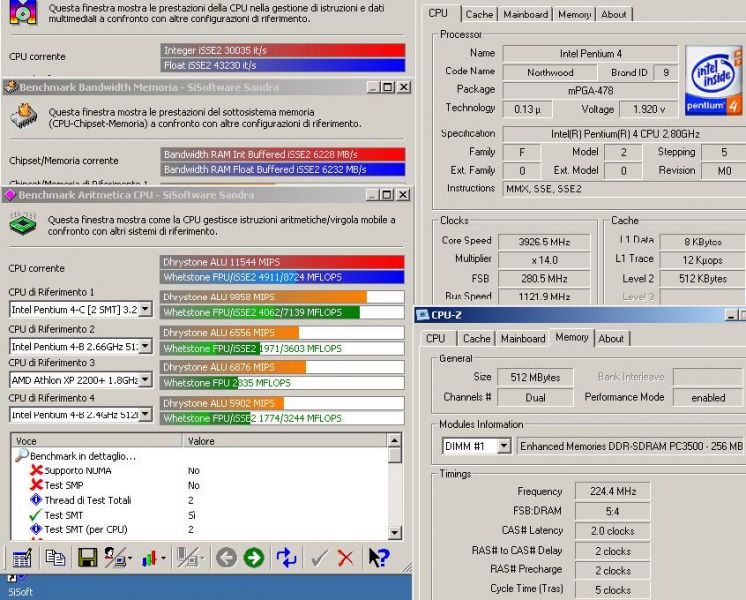Click the Core Speed value field

click(544, 242)
